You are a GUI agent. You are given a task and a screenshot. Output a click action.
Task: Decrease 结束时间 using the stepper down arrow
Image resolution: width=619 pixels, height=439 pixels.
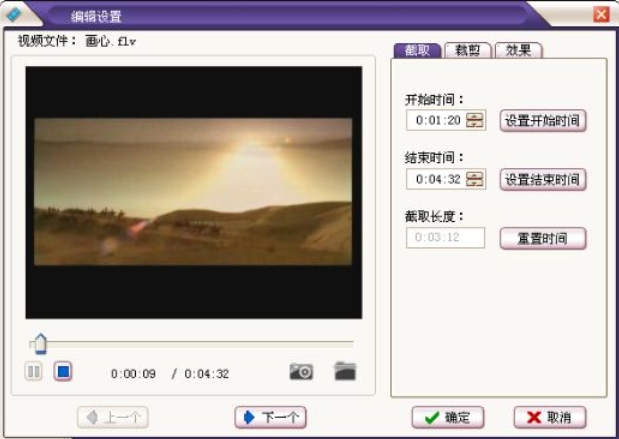point(475,183)
